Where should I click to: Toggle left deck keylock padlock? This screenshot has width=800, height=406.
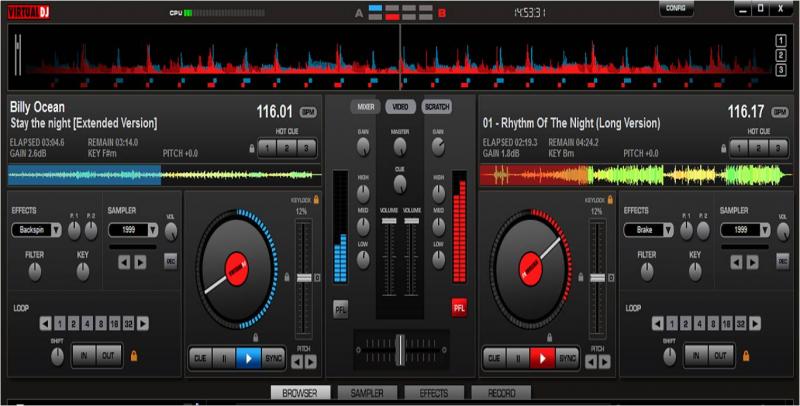[x=316, y=200]
